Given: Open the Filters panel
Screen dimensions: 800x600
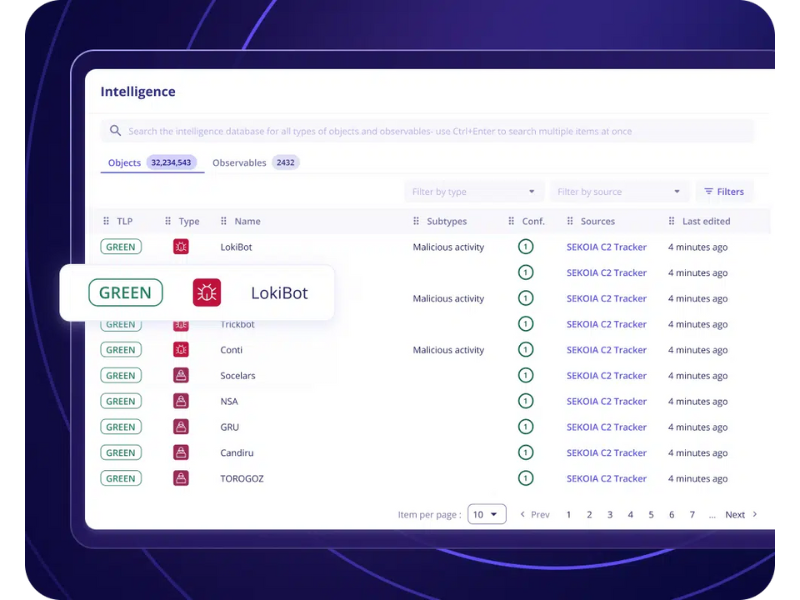Looking at the screenshot, I should [724, 191].
